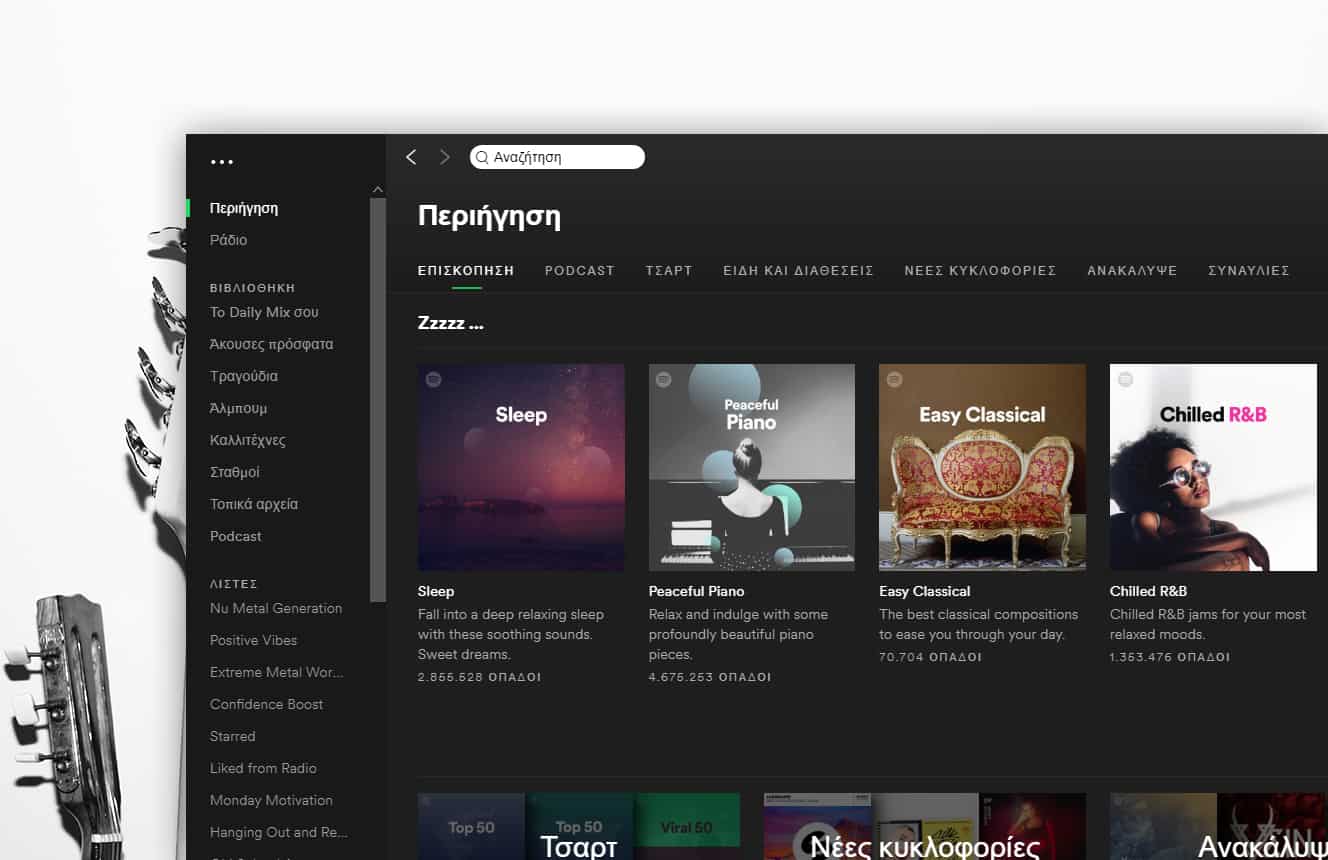
Task: Switch to the ΕΠΙΣΚΟΠΗΣΗ tab
Action: [x=466, y=270]
